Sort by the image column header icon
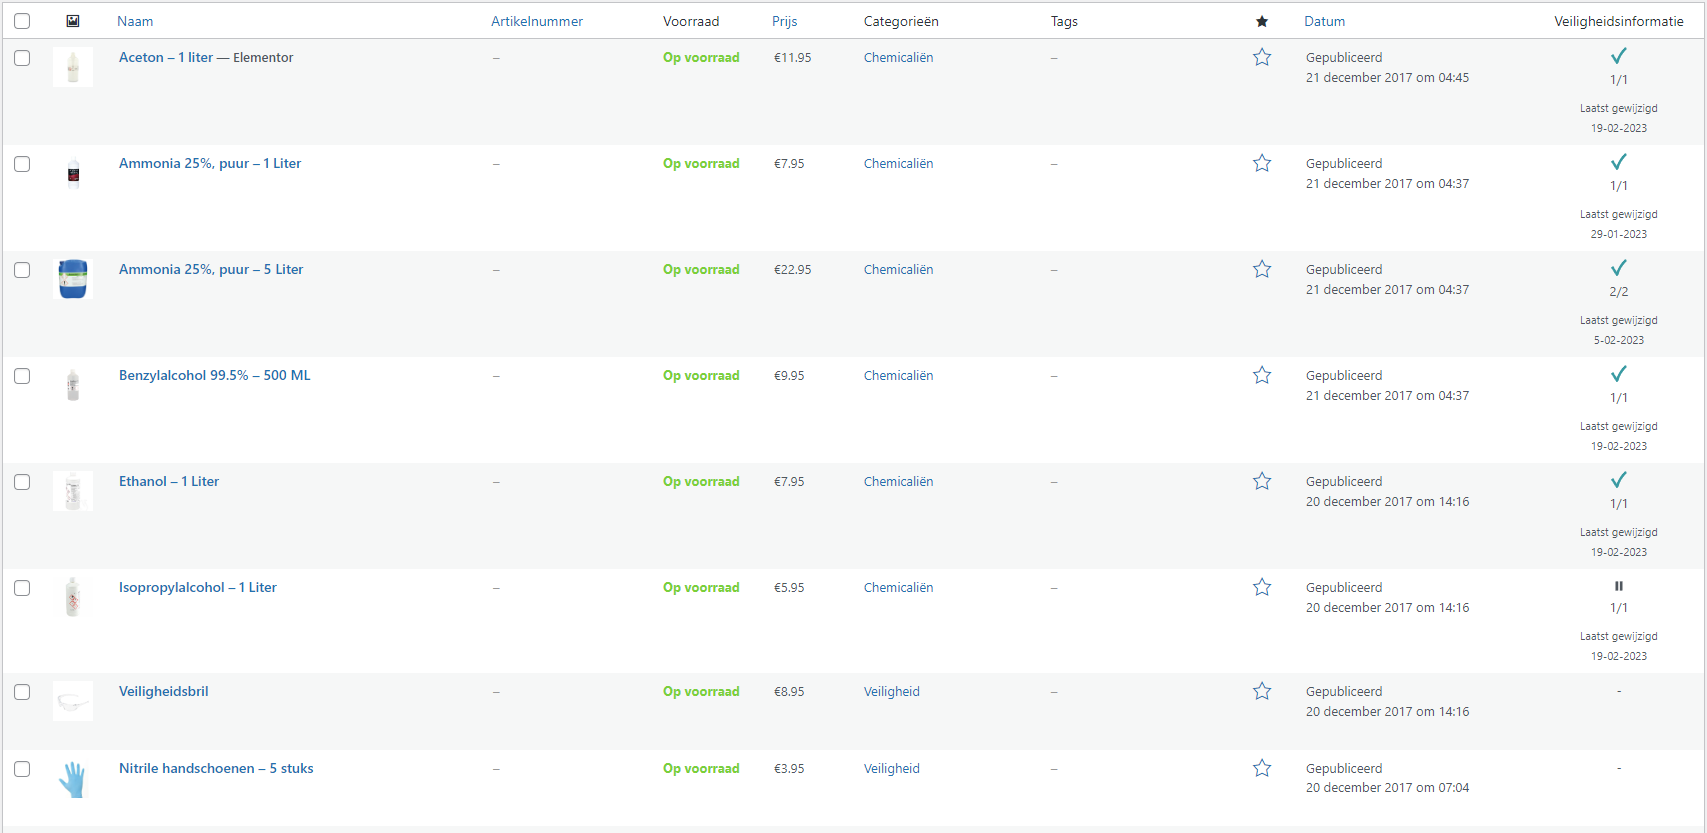This screenshot has height=833, width=1707. click(73, 21)
